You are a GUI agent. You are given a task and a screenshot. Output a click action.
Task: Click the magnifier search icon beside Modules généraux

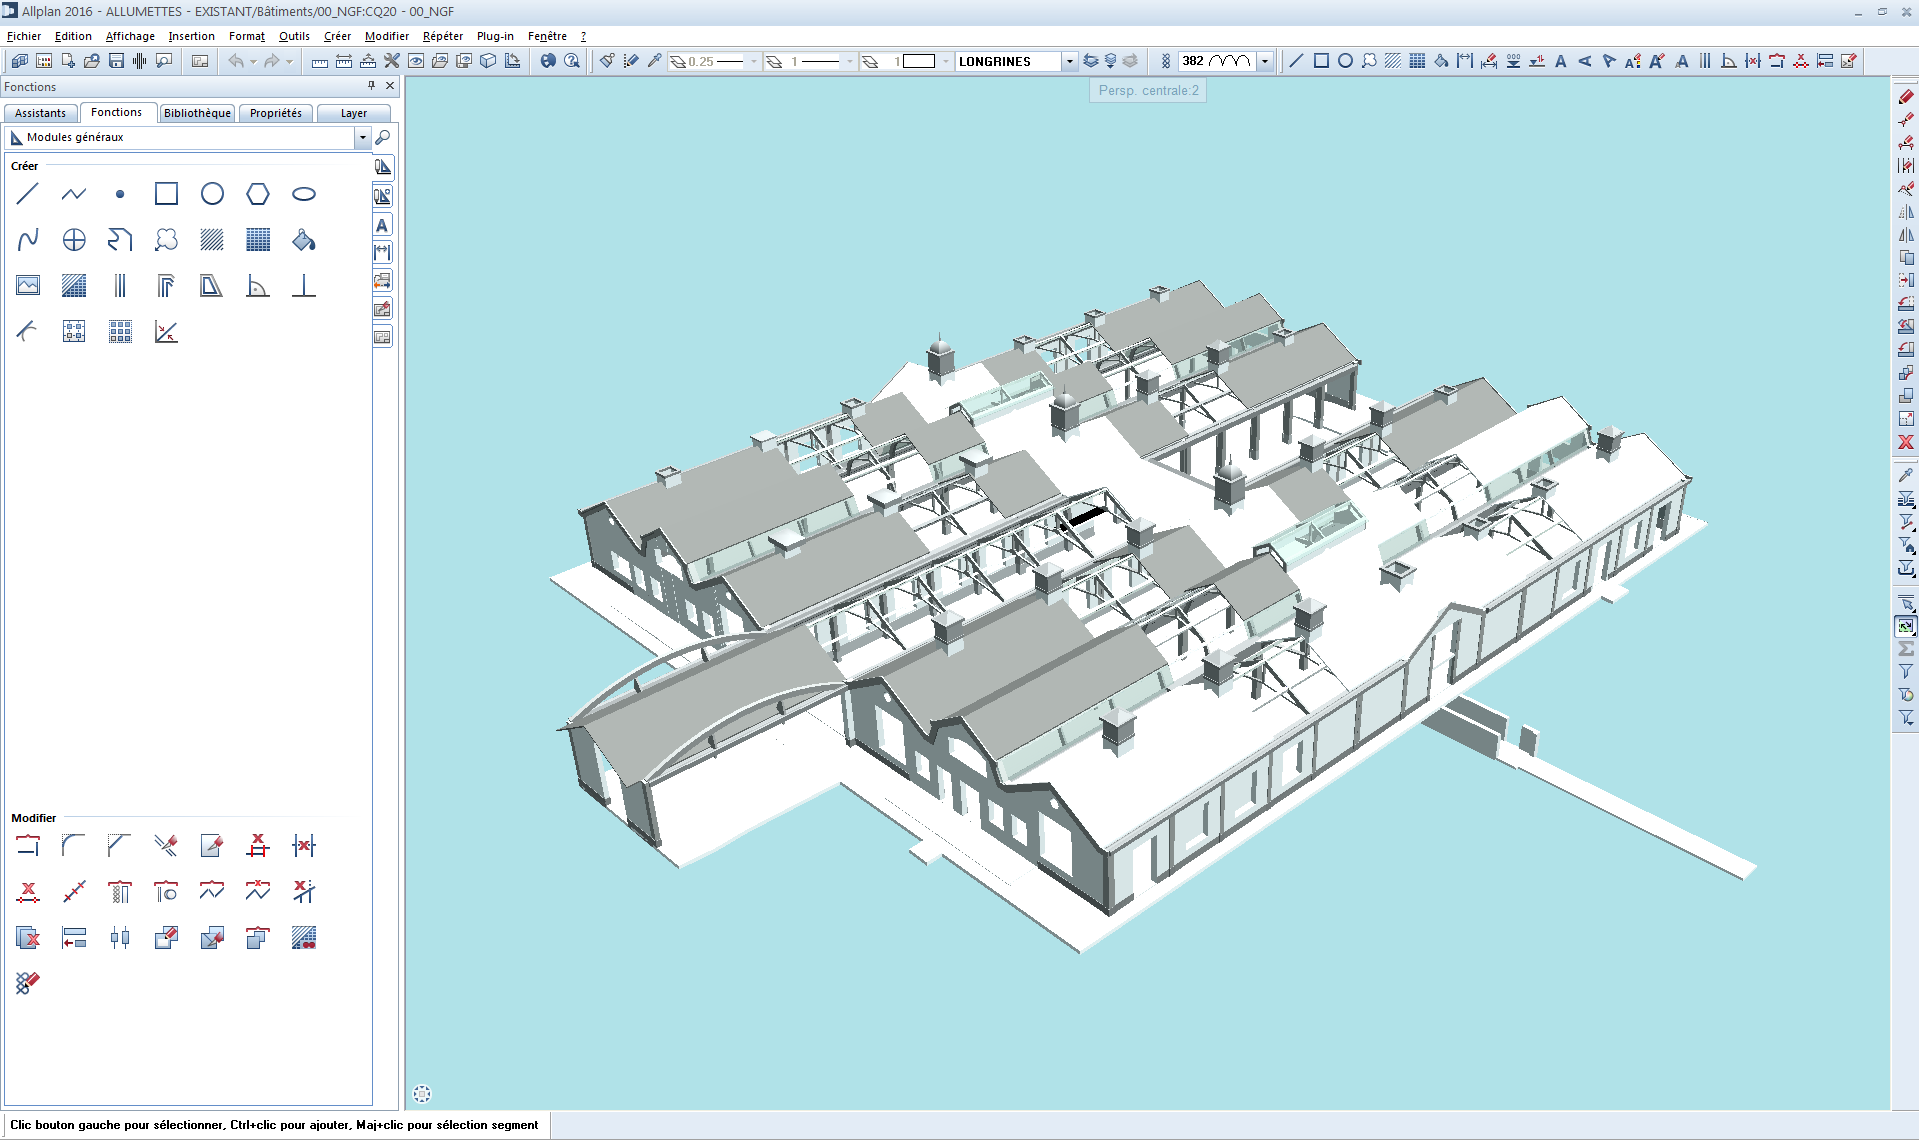[383, 138]
